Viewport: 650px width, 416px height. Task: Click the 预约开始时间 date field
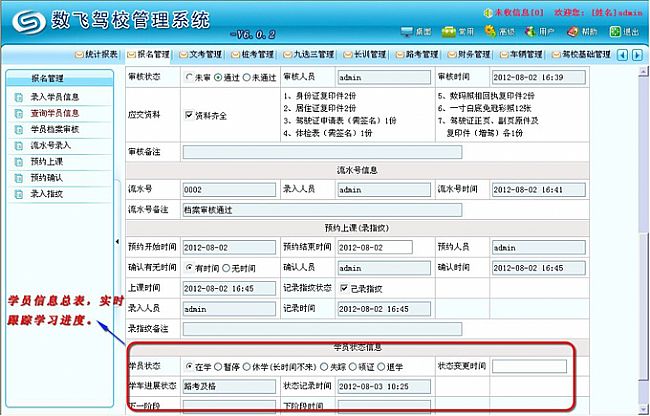[229, 247]
